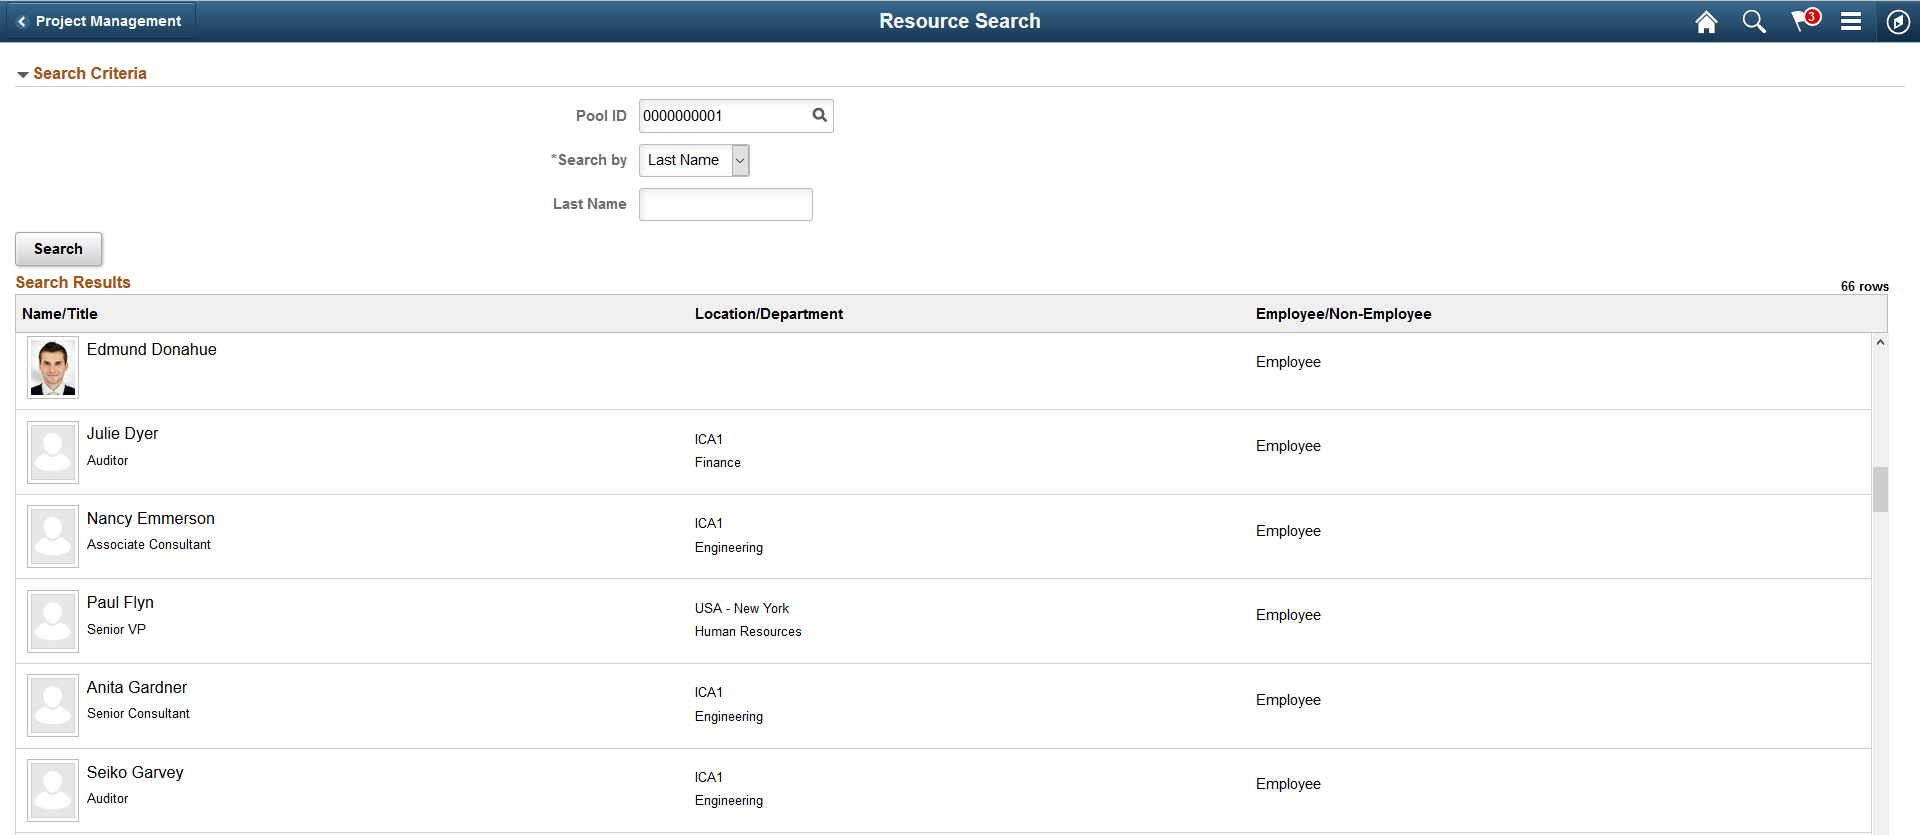Select Edmund Donahue's photo thumbnail

coord(53,367)
